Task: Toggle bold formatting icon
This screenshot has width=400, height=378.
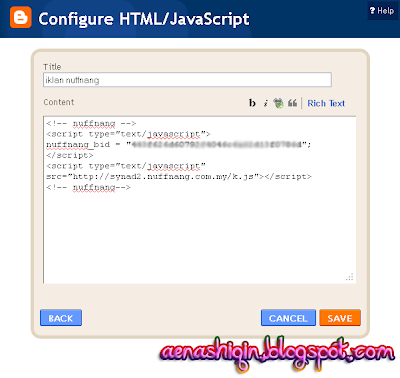Action: click(x=252, y=103)
